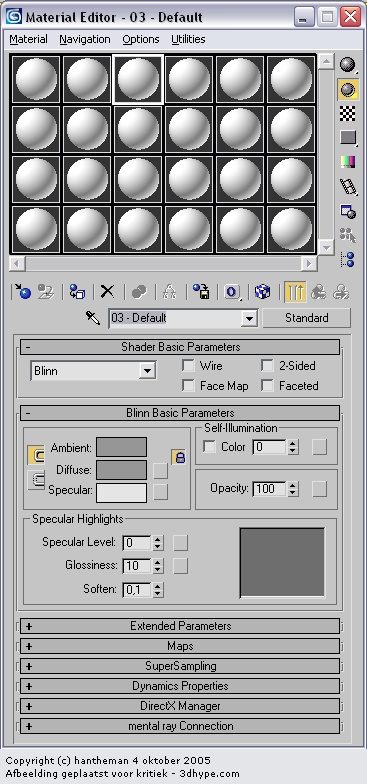Toggle the Backlight sphere icon
This screenshot has height=784, width=367.
tap(348, 89)
